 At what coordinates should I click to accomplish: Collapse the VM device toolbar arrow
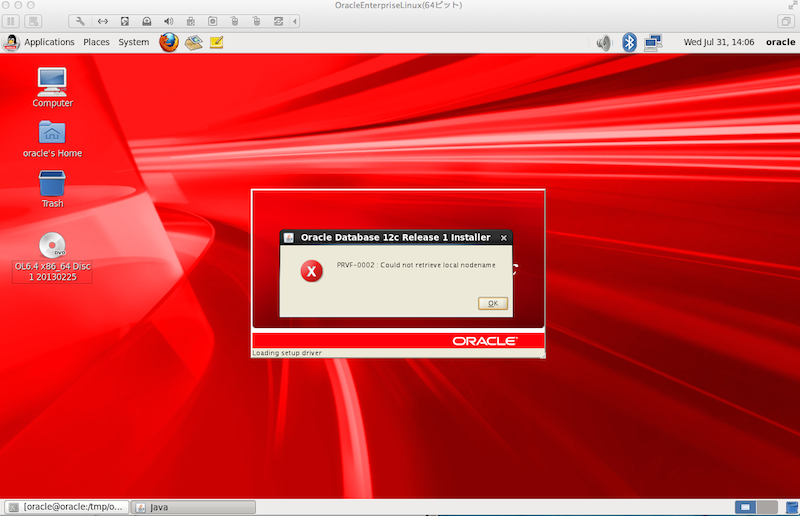click(295, 21)
